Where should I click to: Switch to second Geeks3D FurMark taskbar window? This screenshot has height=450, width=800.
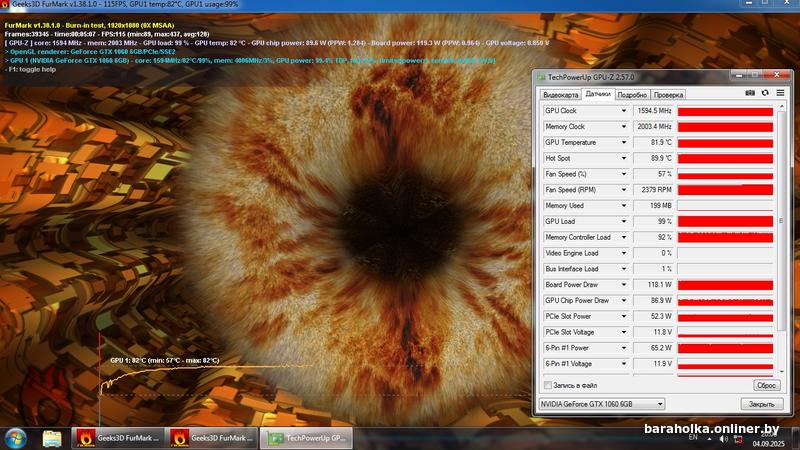click(x=211, y=438)
